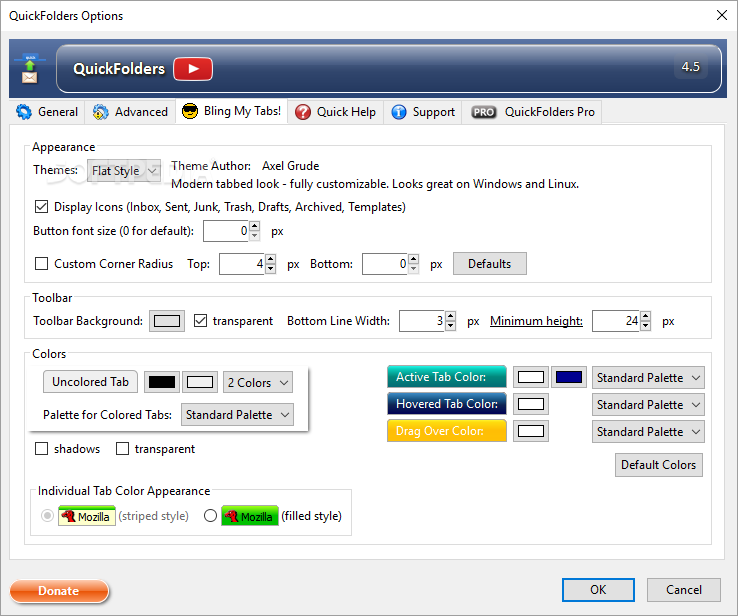Pick the dark blue Active Tab swatch
This screenshot has height=616, width=738.
(569, 377)
